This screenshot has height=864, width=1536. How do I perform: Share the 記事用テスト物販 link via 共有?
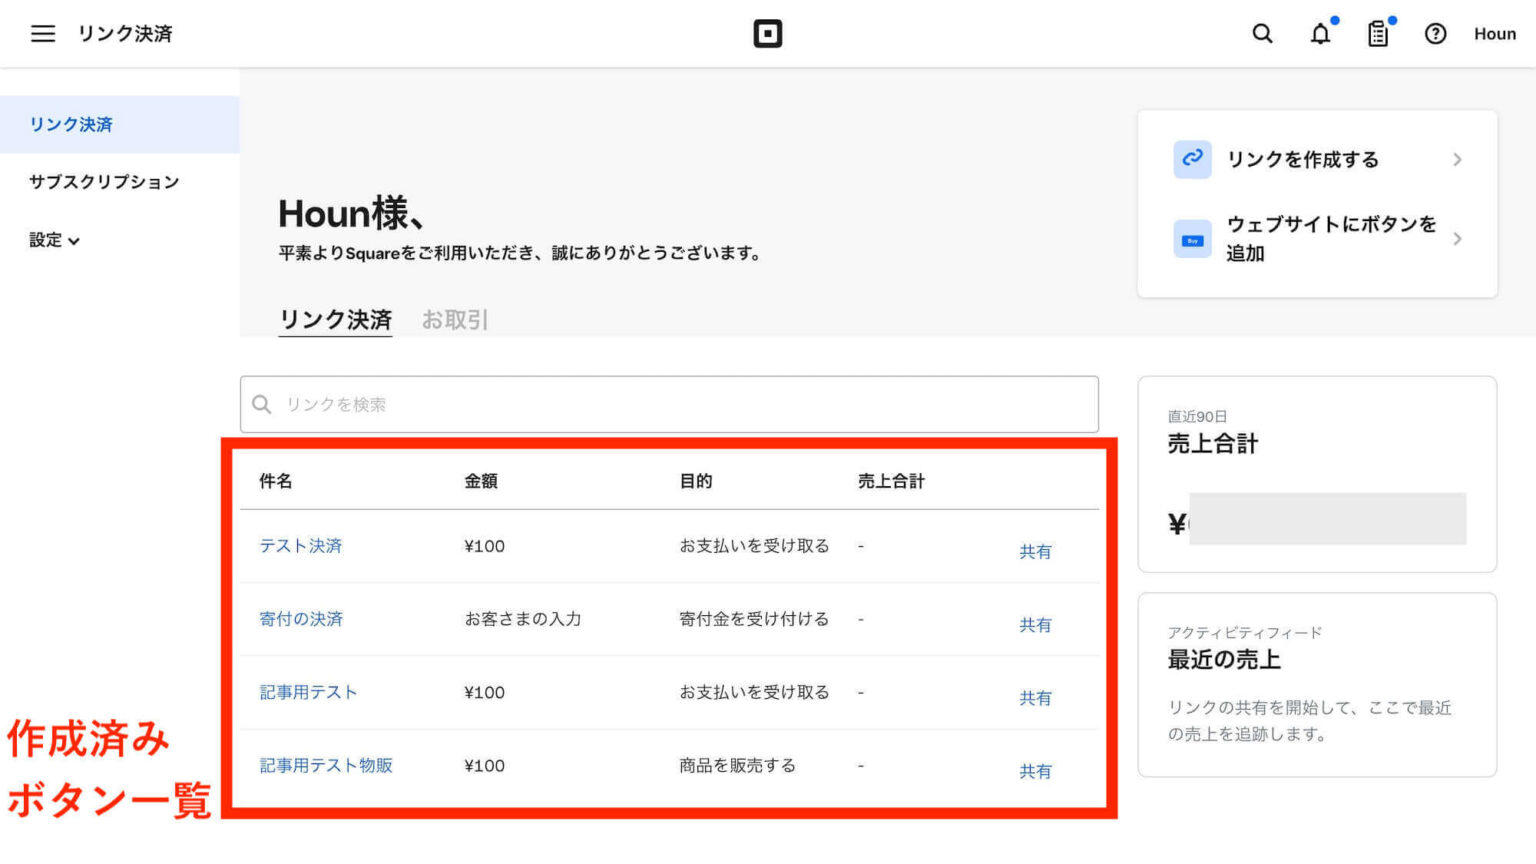[x=1036, y=771]
